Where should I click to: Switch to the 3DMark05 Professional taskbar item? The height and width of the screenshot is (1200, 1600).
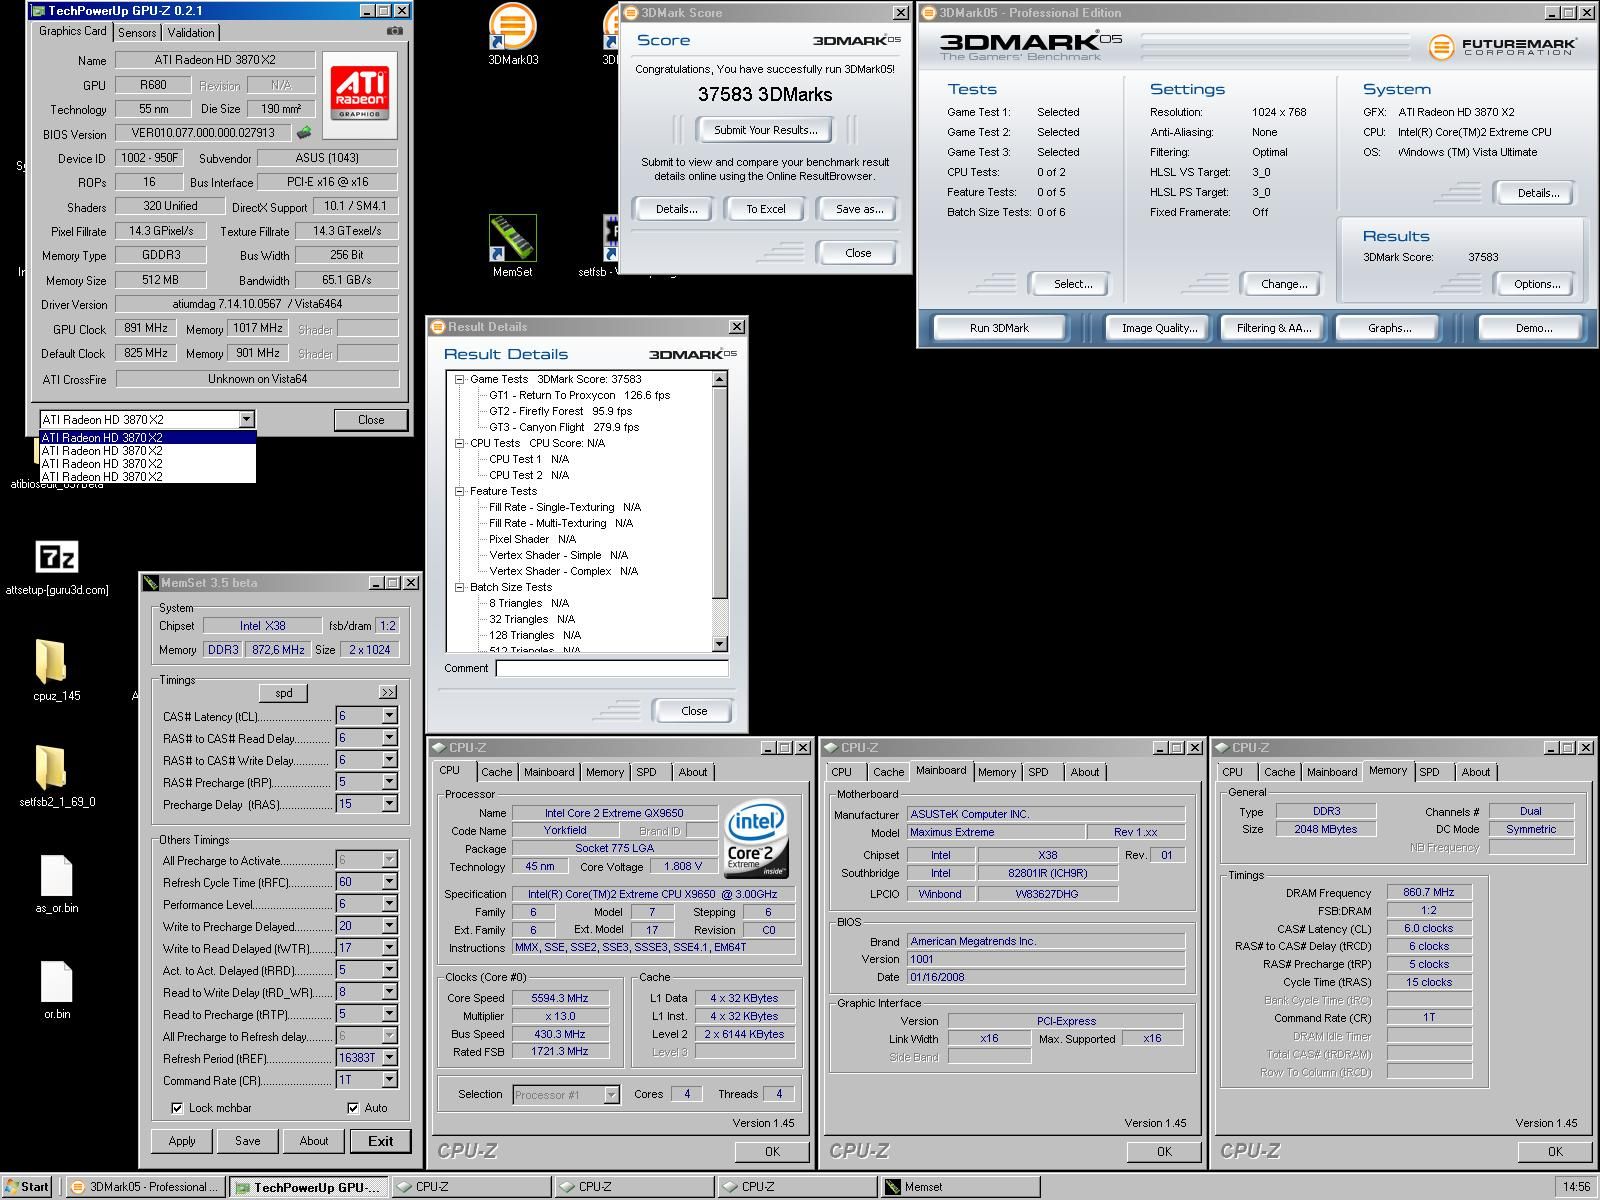click(146, 1187)
